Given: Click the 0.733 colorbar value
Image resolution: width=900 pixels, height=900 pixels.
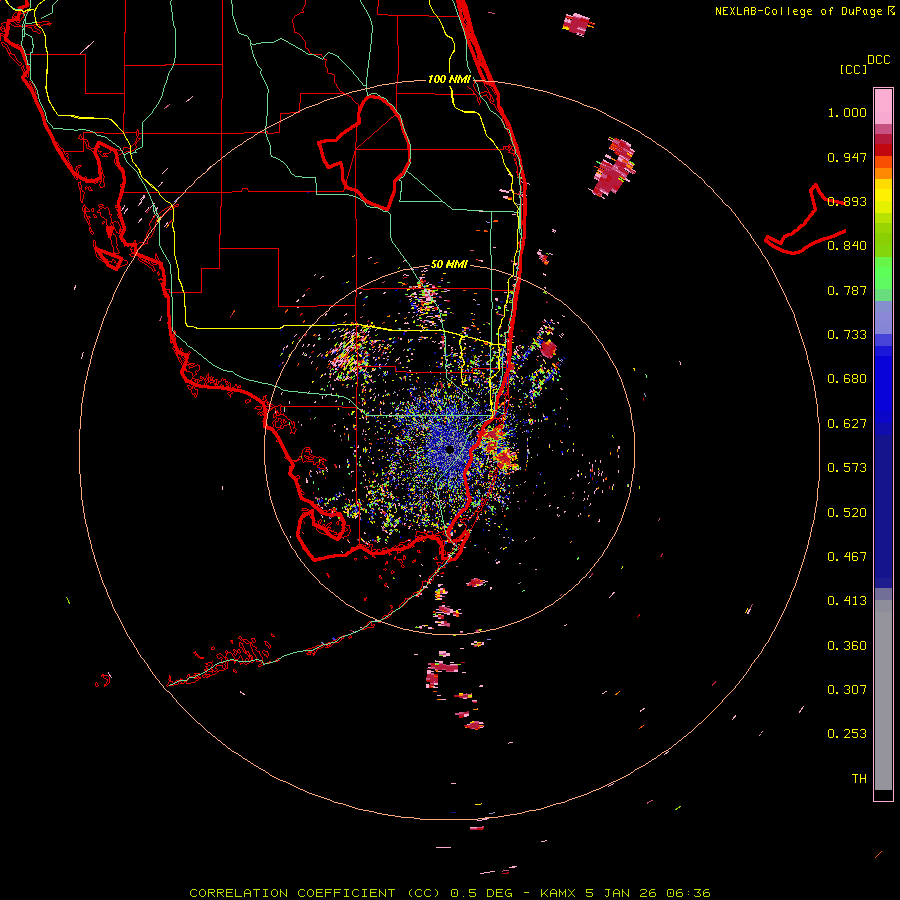Looking at the screenshot, I should (x=847, y=335).
